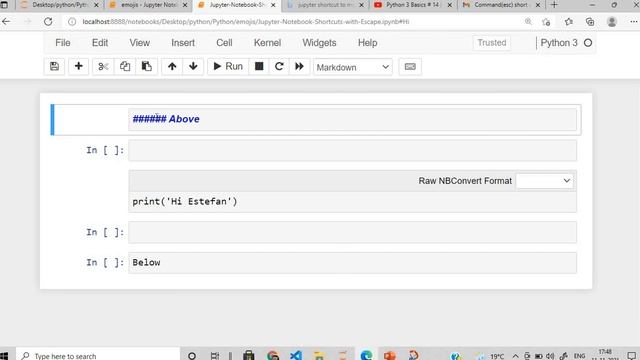Switch to Command(esc) short Gmail tab
Screen dimensions: 640x360
click(500, 5)
